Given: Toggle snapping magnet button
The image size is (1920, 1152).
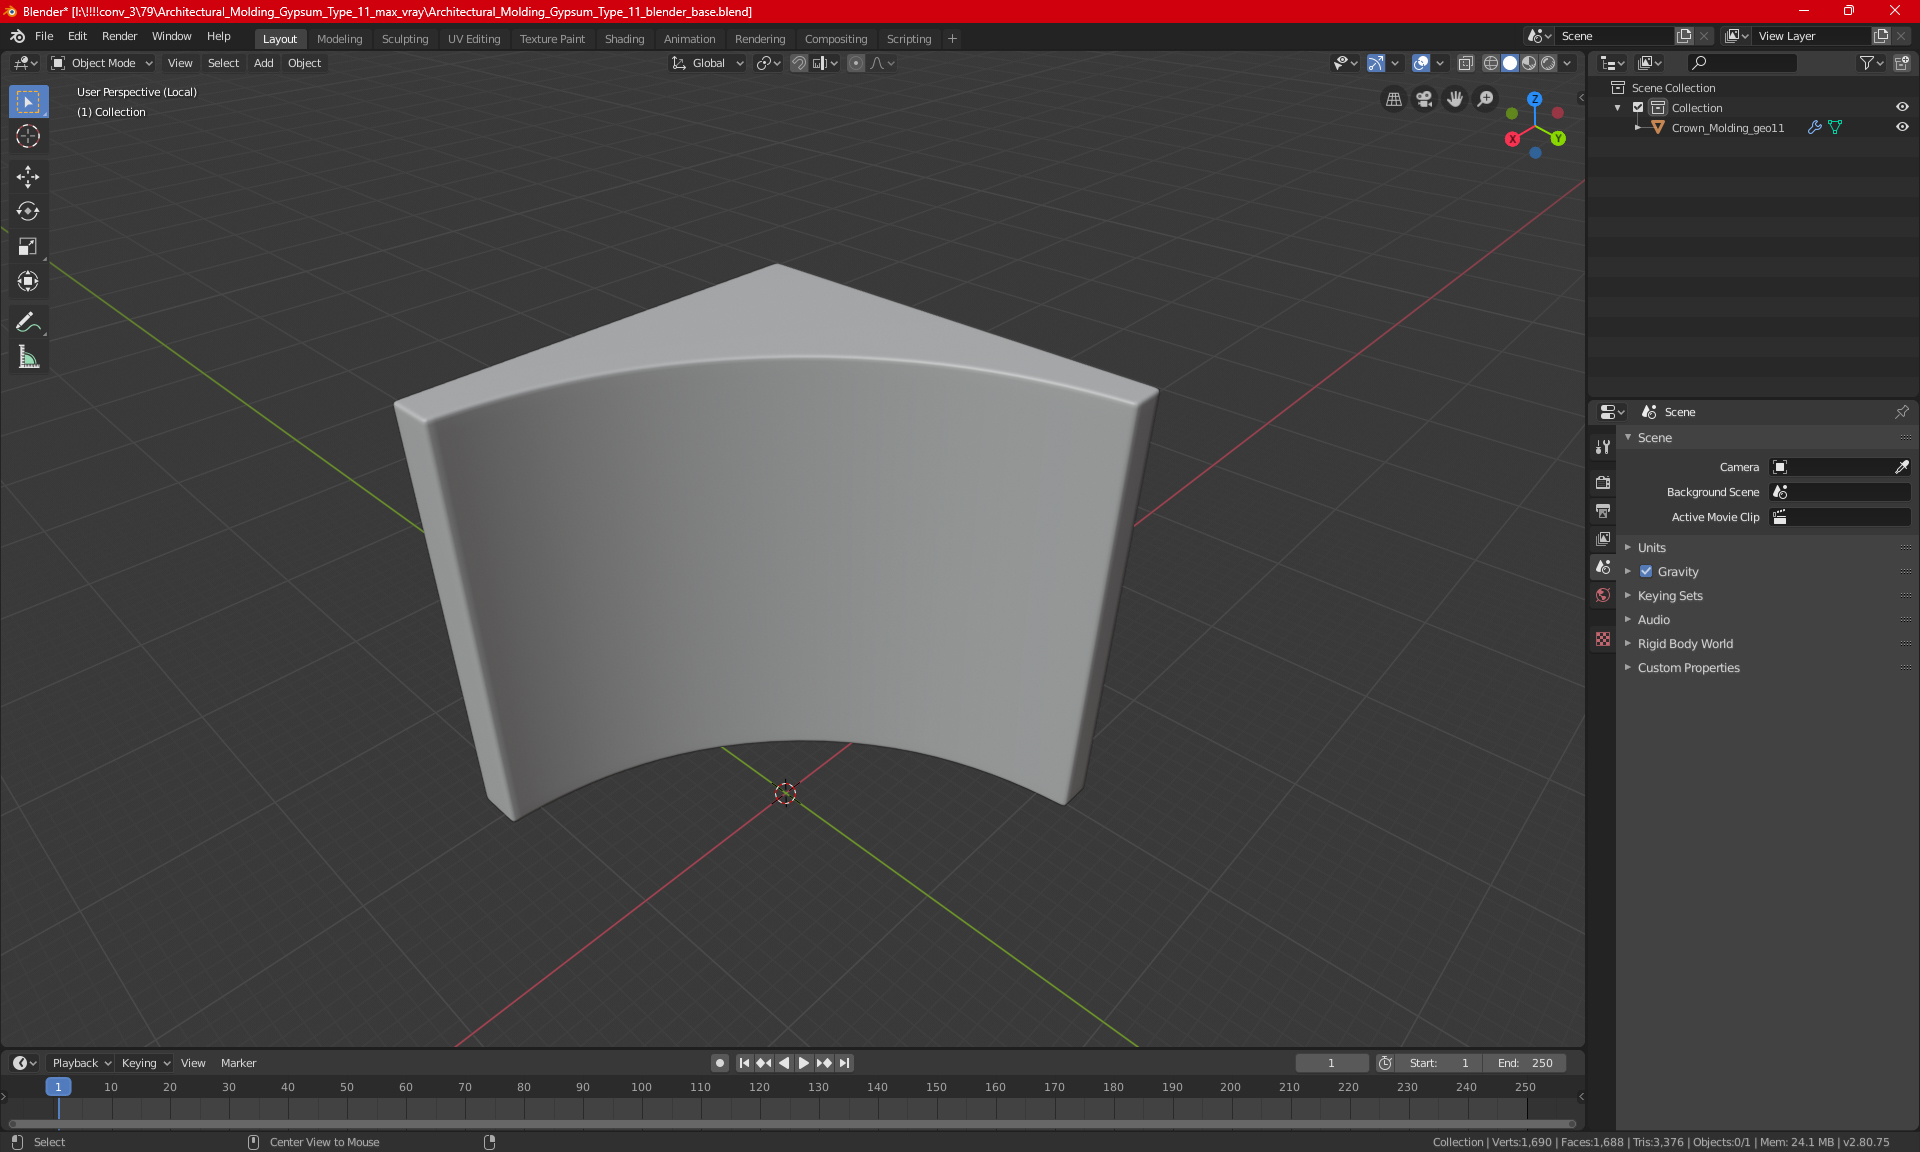Looking at the screenshot, I should coord(798,63).
